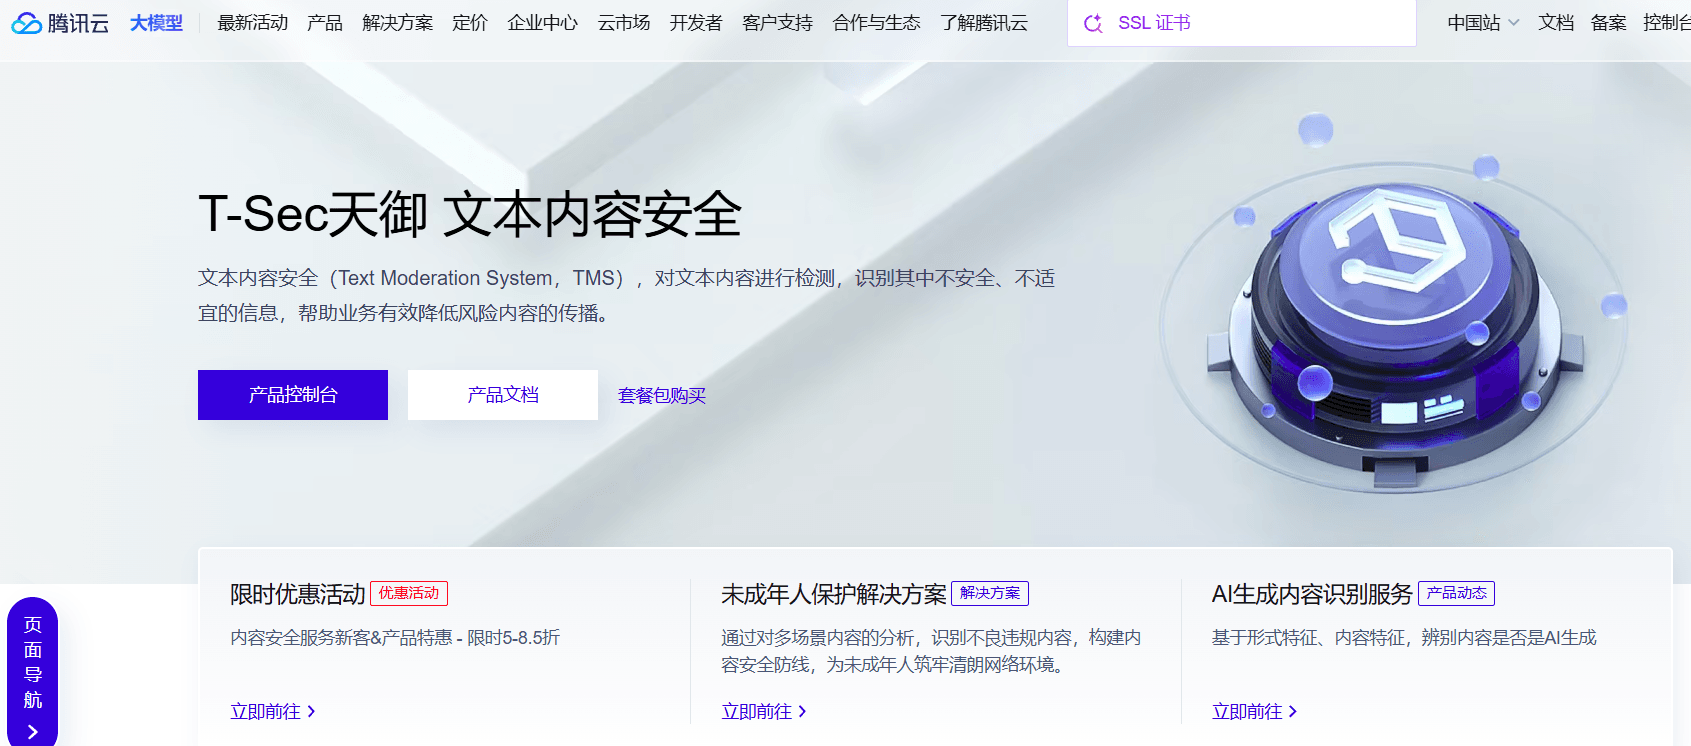Open the 套餐包购买 link
This screenshot has height=746, width=1691.
(x=662, y=396)
